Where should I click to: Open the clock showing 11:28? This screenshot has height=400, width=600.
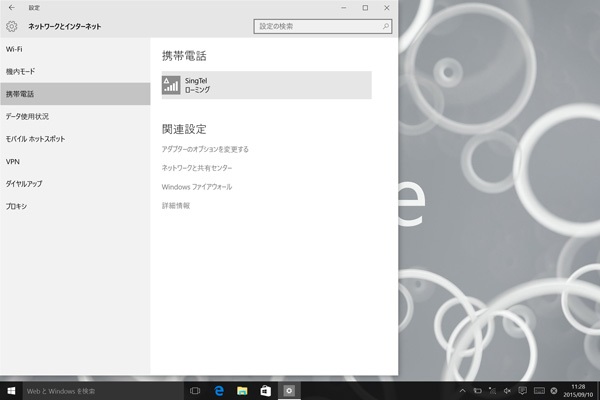click(578, 391)
